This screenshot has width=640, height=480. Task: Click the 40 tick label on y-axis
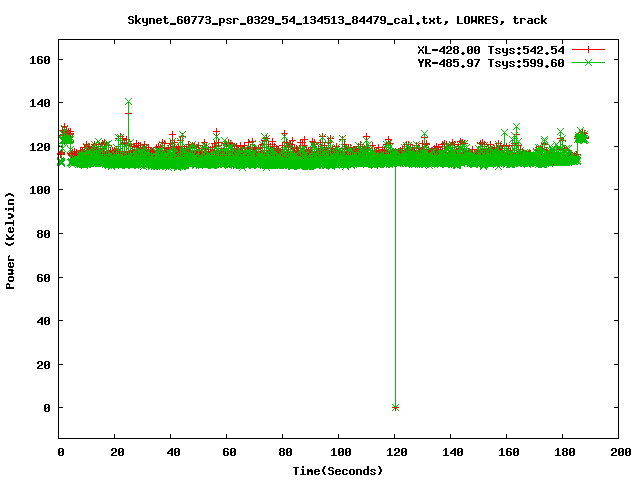point(43,321)
